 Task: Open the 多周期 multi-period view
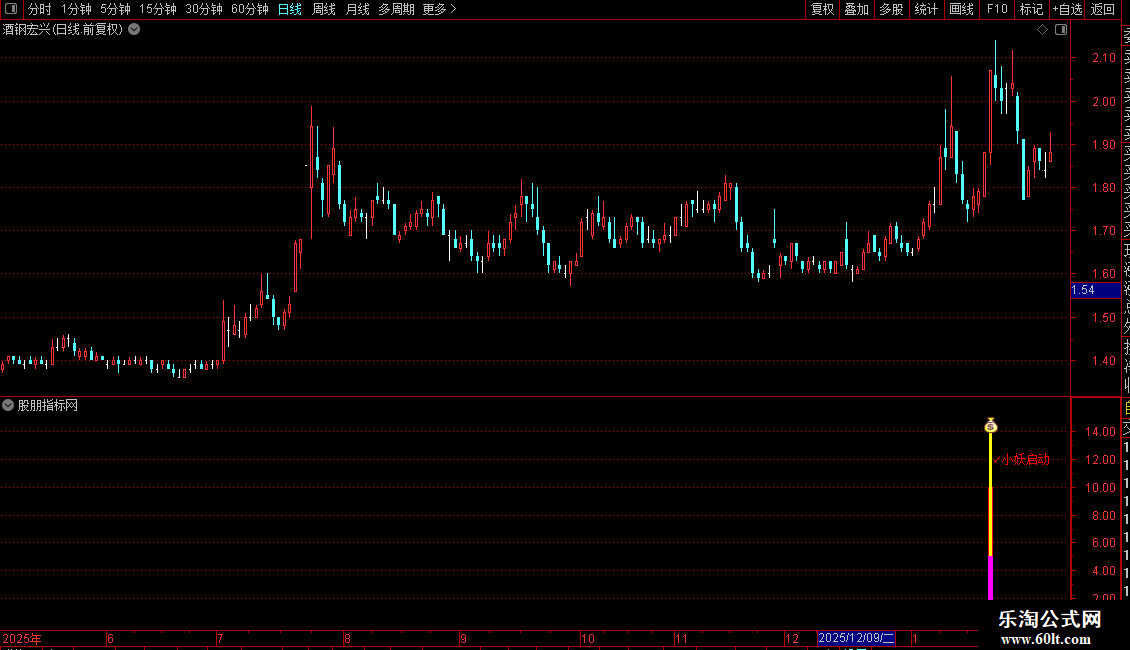click(x=396, y=9)
